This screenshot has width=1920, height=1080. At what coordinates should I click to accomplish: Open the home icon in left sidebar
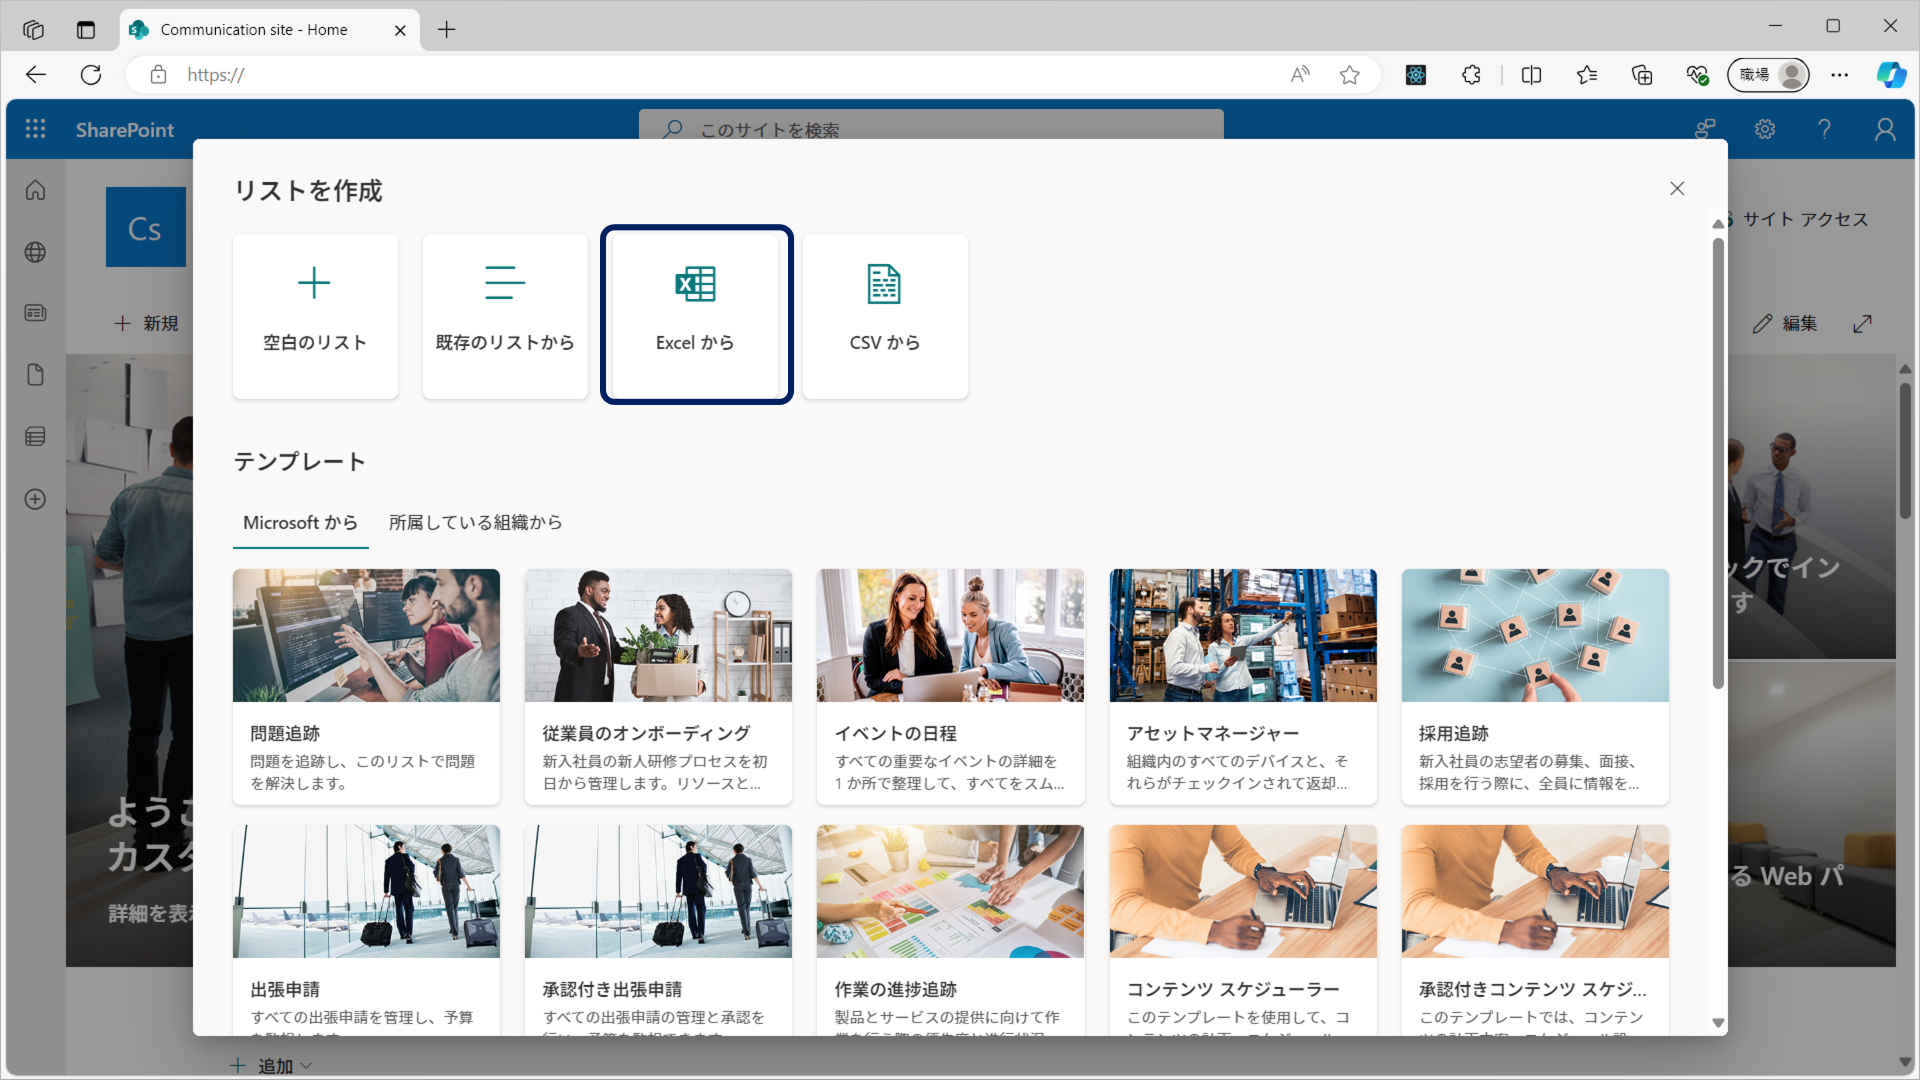pyautogui.click(x=36, y=190)
